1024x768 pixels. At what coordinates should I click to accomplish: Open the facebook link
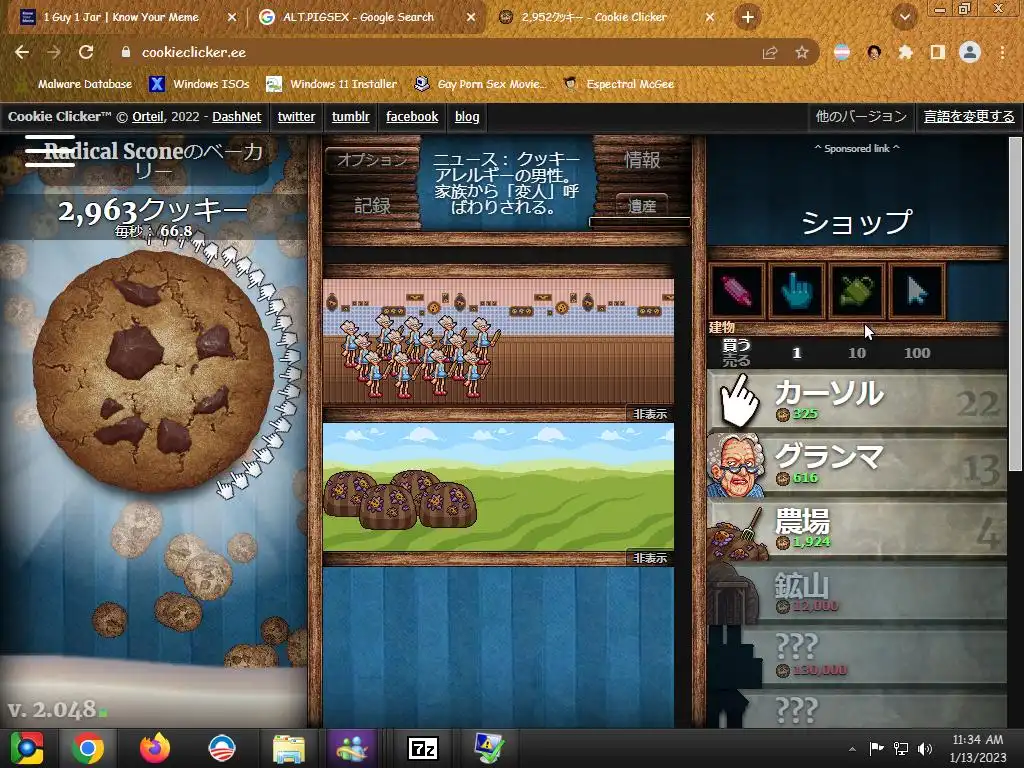(x=412, y=117)
